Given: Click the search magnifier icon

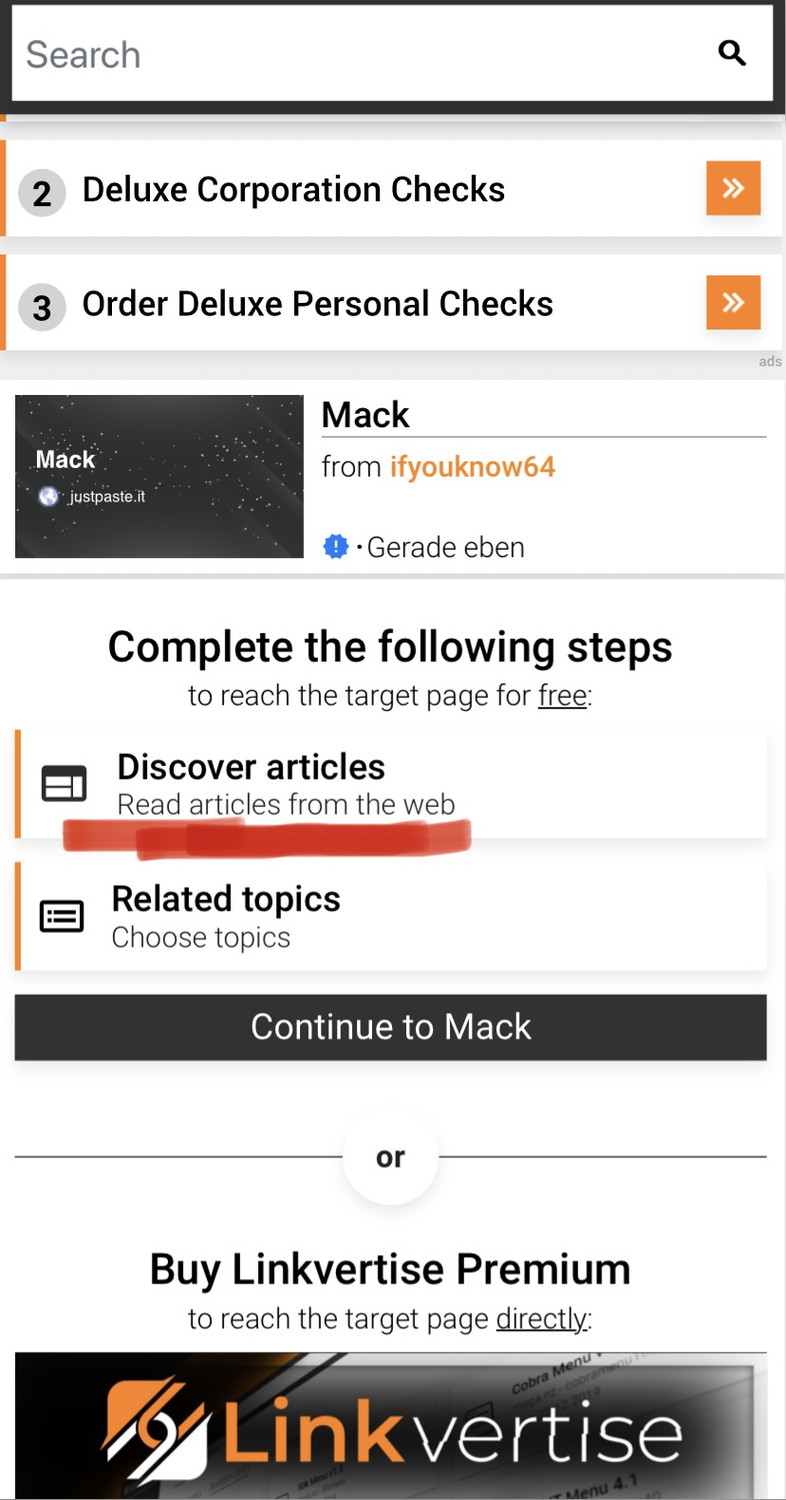Looking at the screenshot, I should click(732, 54).
